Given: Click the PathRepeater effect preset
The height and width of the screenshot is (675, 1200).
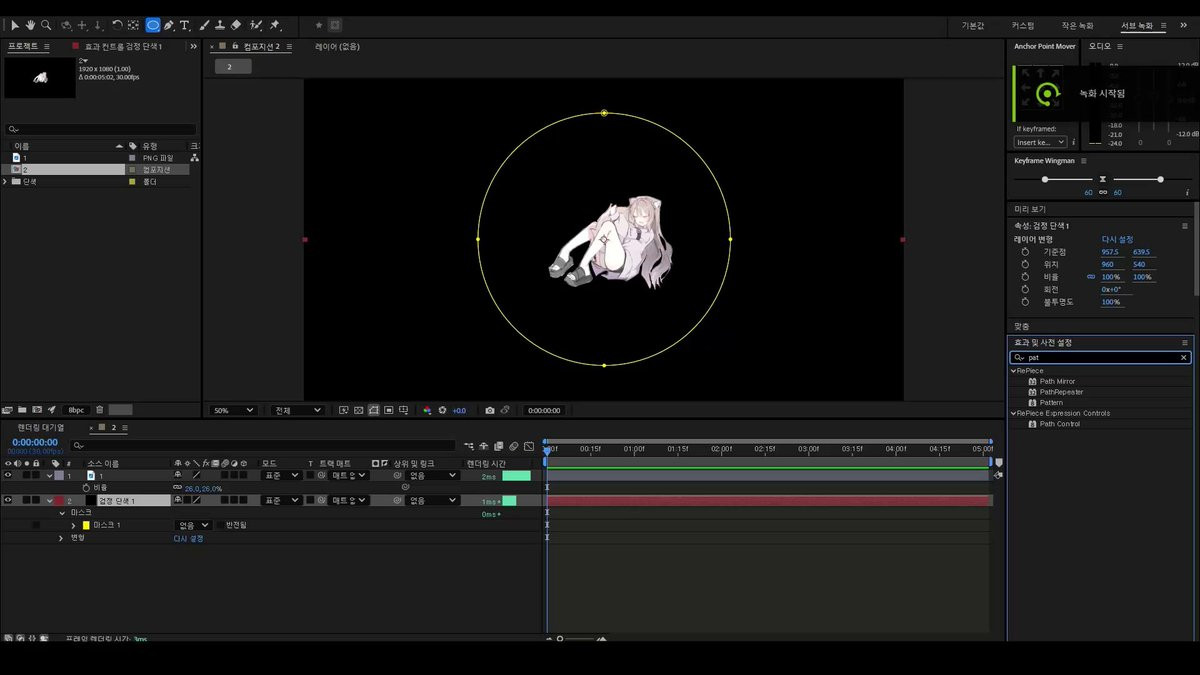Looking at the screenshot, I should tap(1061, 392).
